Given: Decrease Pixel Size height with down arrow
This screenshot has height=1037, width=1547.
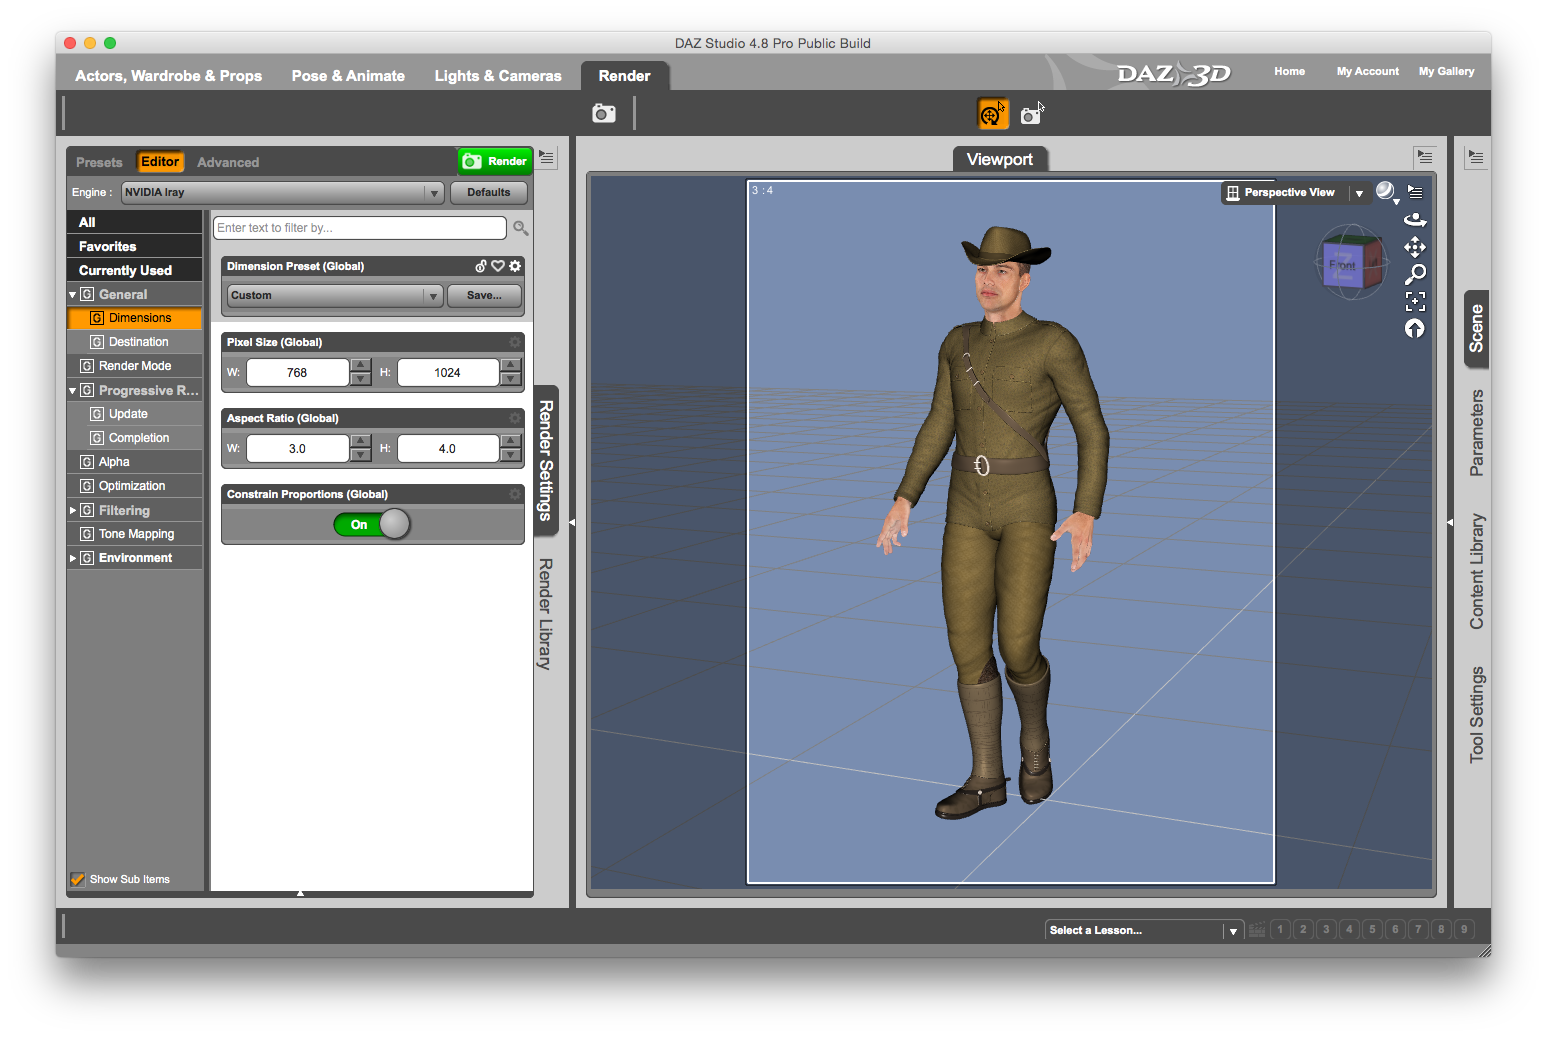Looking at the screenshot, I should [511, 379].
